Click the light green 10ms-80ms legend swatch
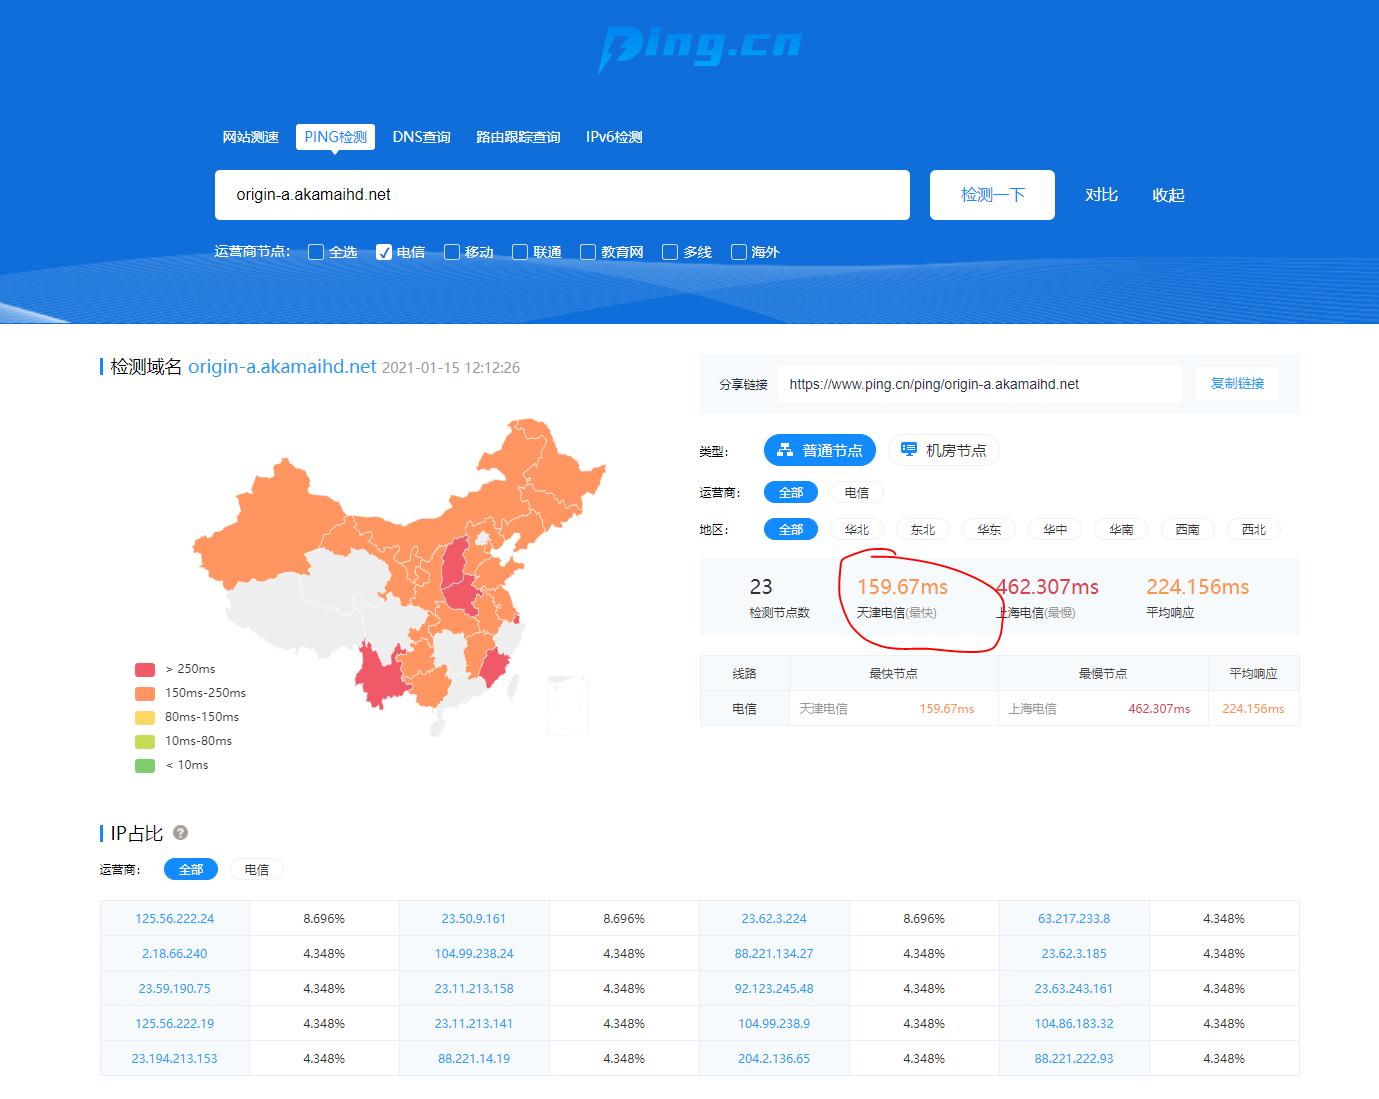 click(x=145, y=741)
